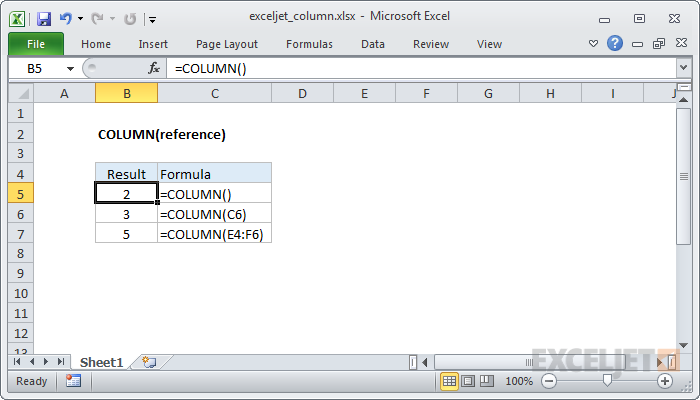
Task: Click the zoom slider handle
Action: tap(606, 381)
